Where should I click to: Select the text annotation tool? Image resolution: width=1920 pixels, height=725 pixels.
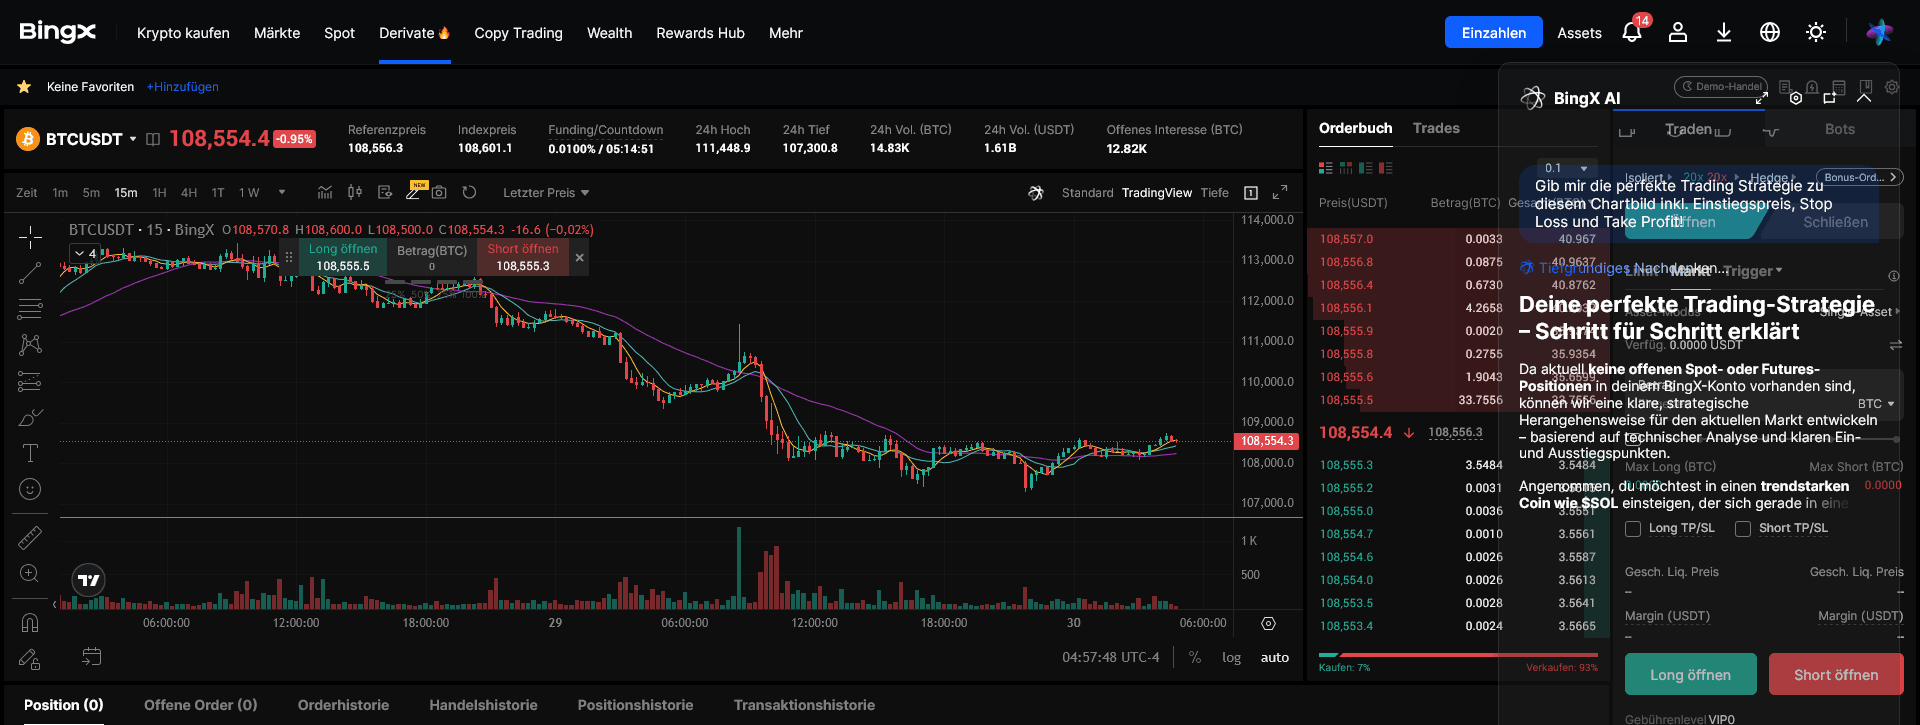[30, 453]
